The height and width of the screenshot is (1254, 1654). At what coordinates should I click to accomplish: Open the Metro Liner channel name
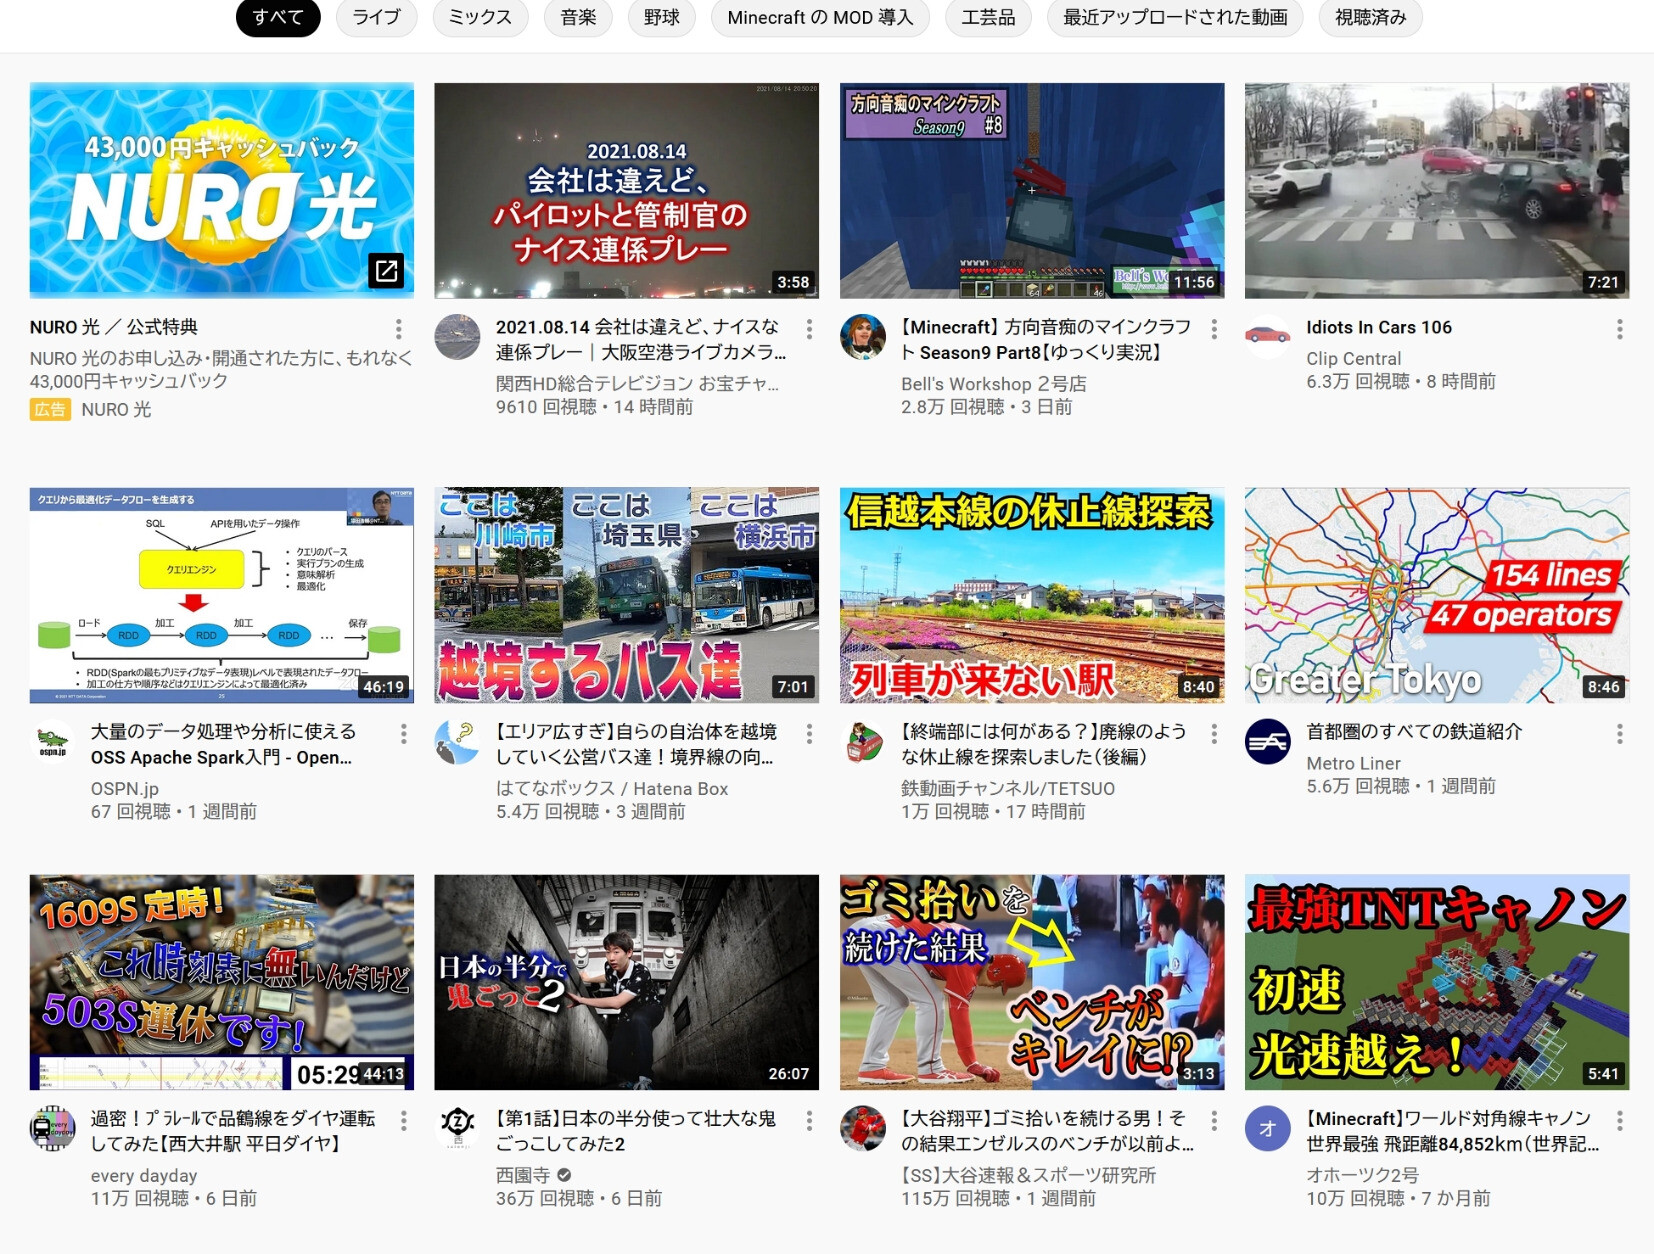point(1353,763)
